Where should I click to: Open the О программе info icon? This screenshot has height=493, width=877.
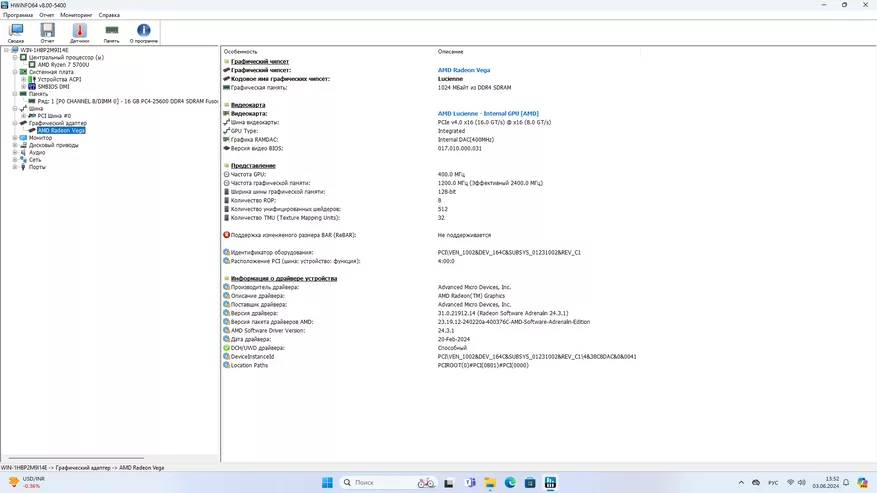tap(143, 33)
